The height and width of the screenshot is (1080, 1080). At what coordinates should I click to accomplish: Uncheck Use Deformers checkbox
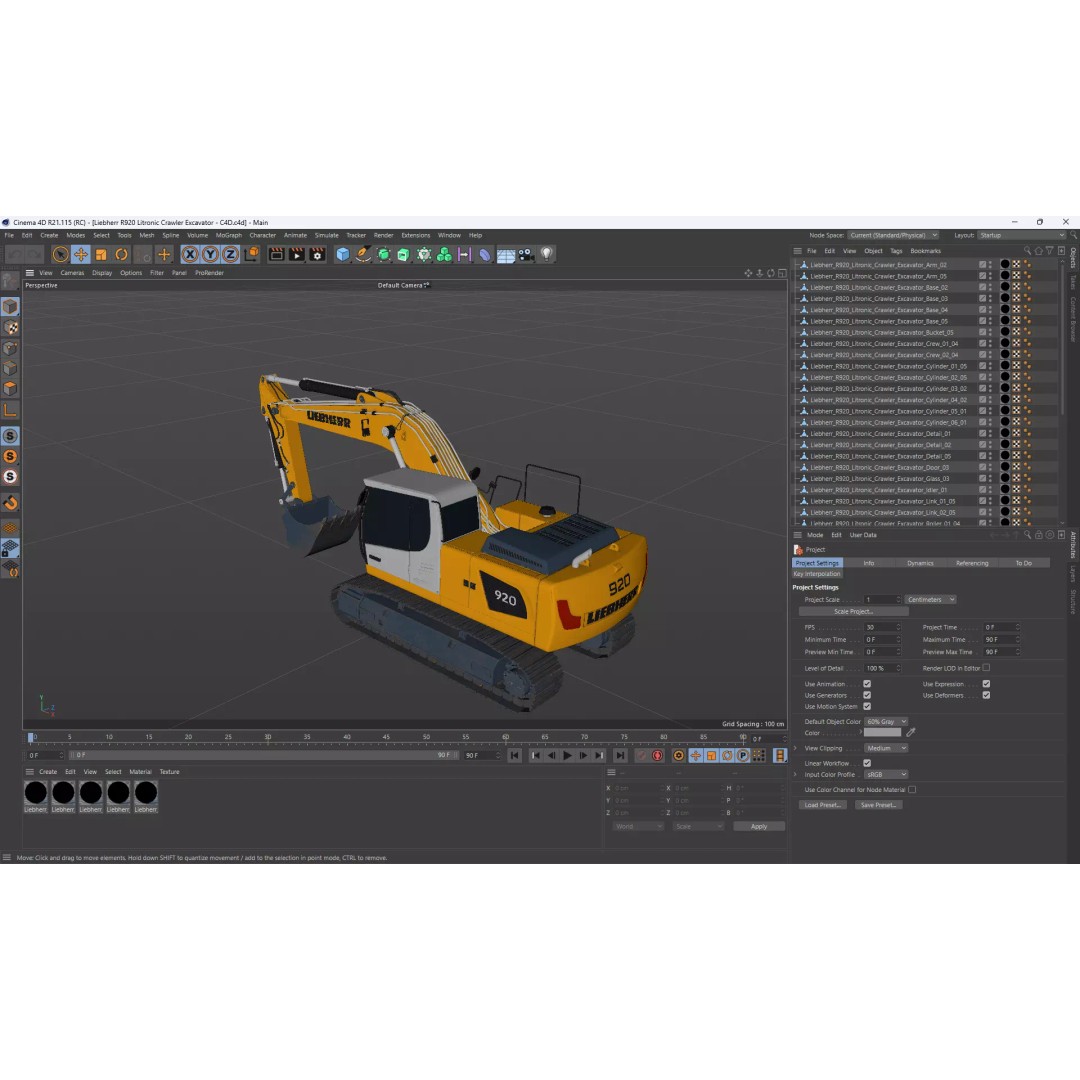986,695
